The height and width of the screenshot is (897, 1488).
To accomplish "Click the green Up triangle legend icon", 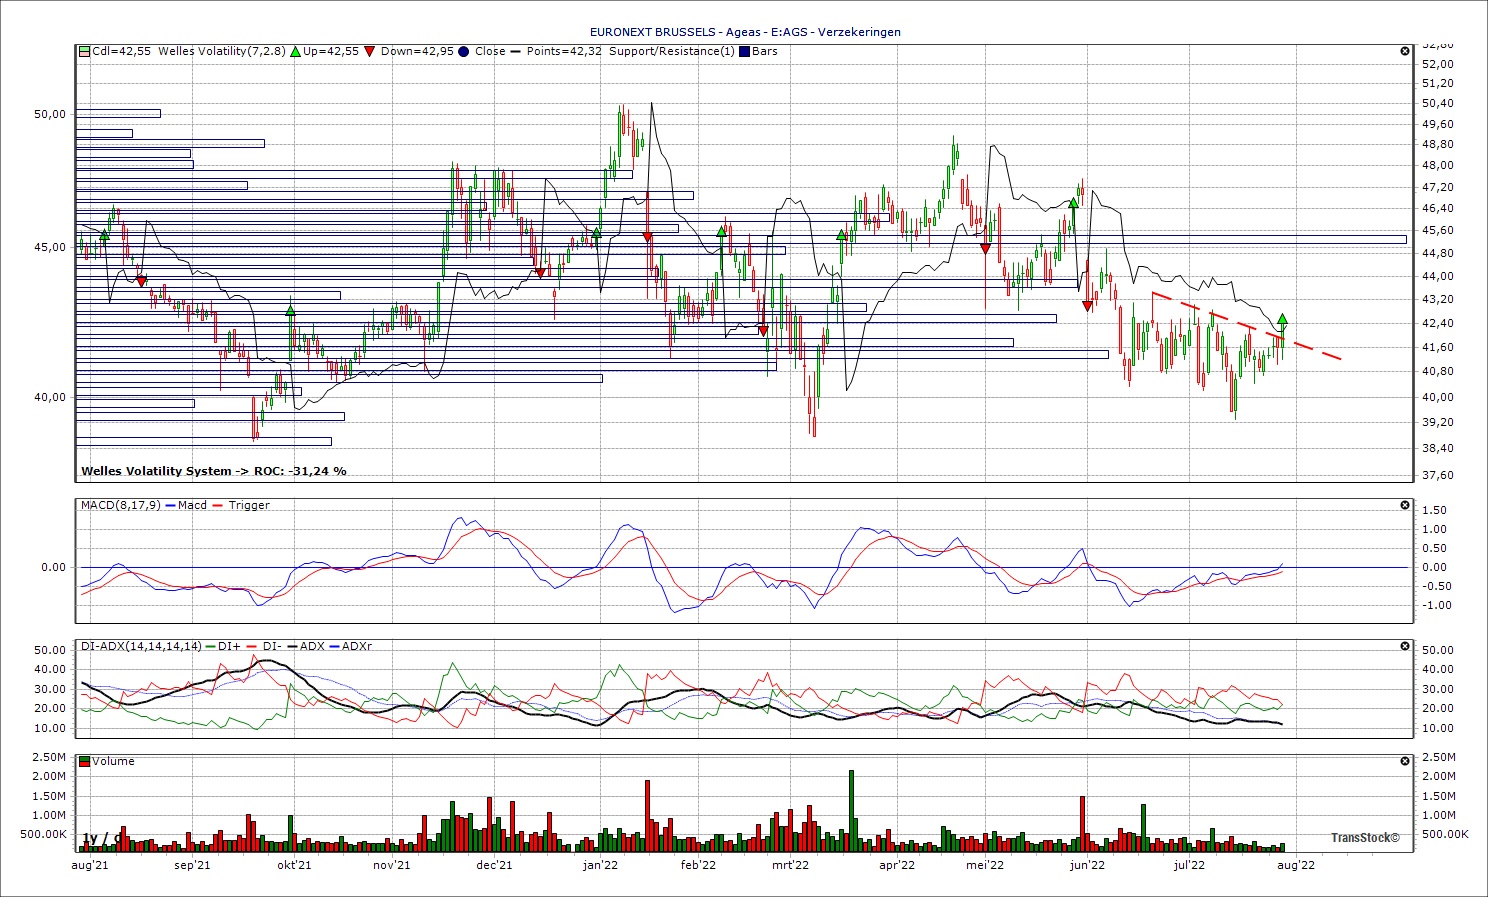I will (x=295, y=51).
